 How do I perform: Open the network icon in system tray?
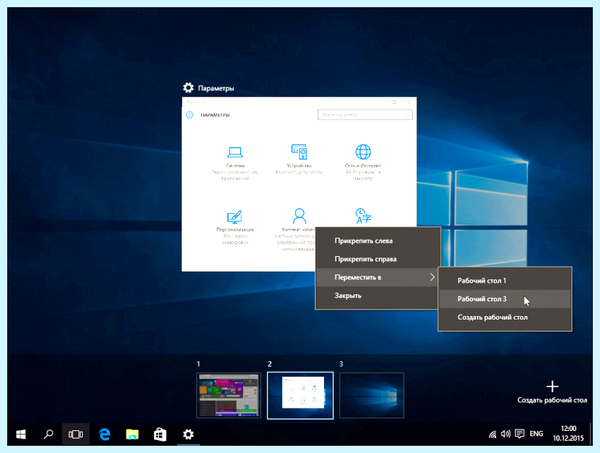(492, 434)
